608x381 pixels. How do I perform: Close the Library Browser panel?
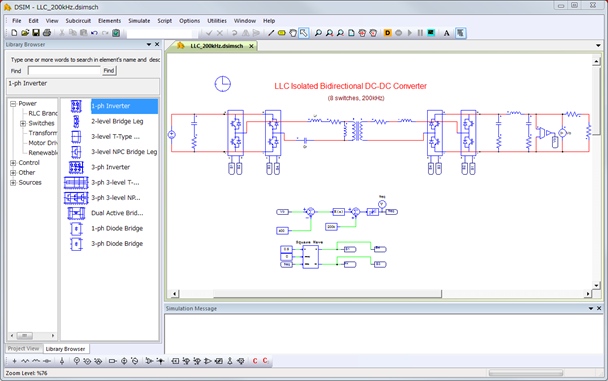(x=157, y=45)
